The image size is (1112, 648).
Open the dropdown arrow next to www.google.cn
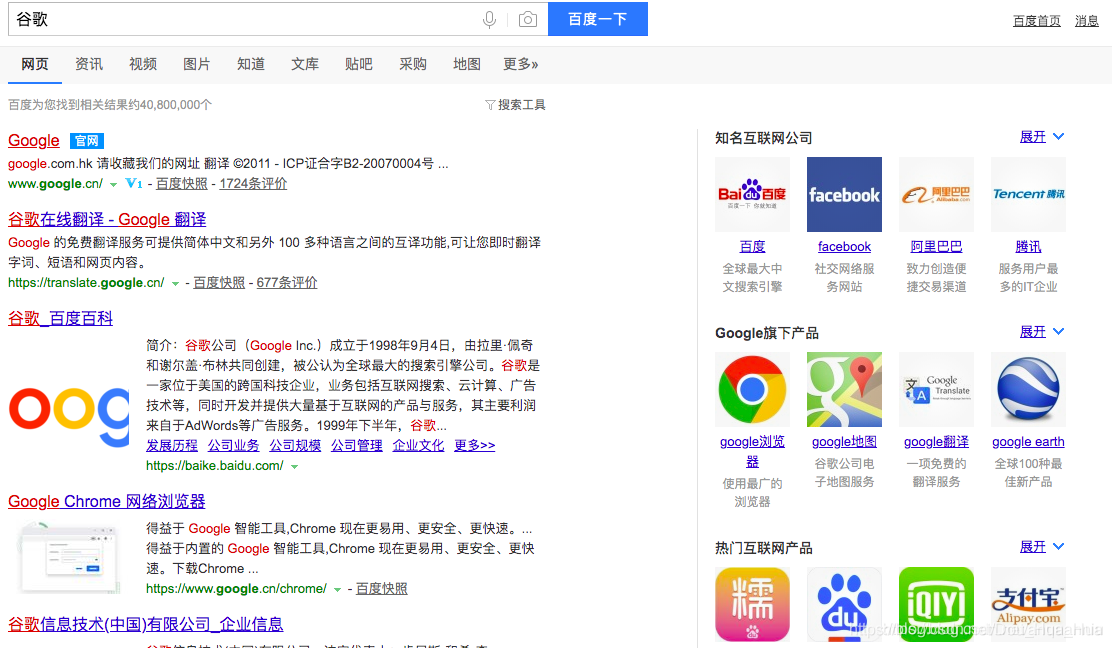(x=115, y=184)
